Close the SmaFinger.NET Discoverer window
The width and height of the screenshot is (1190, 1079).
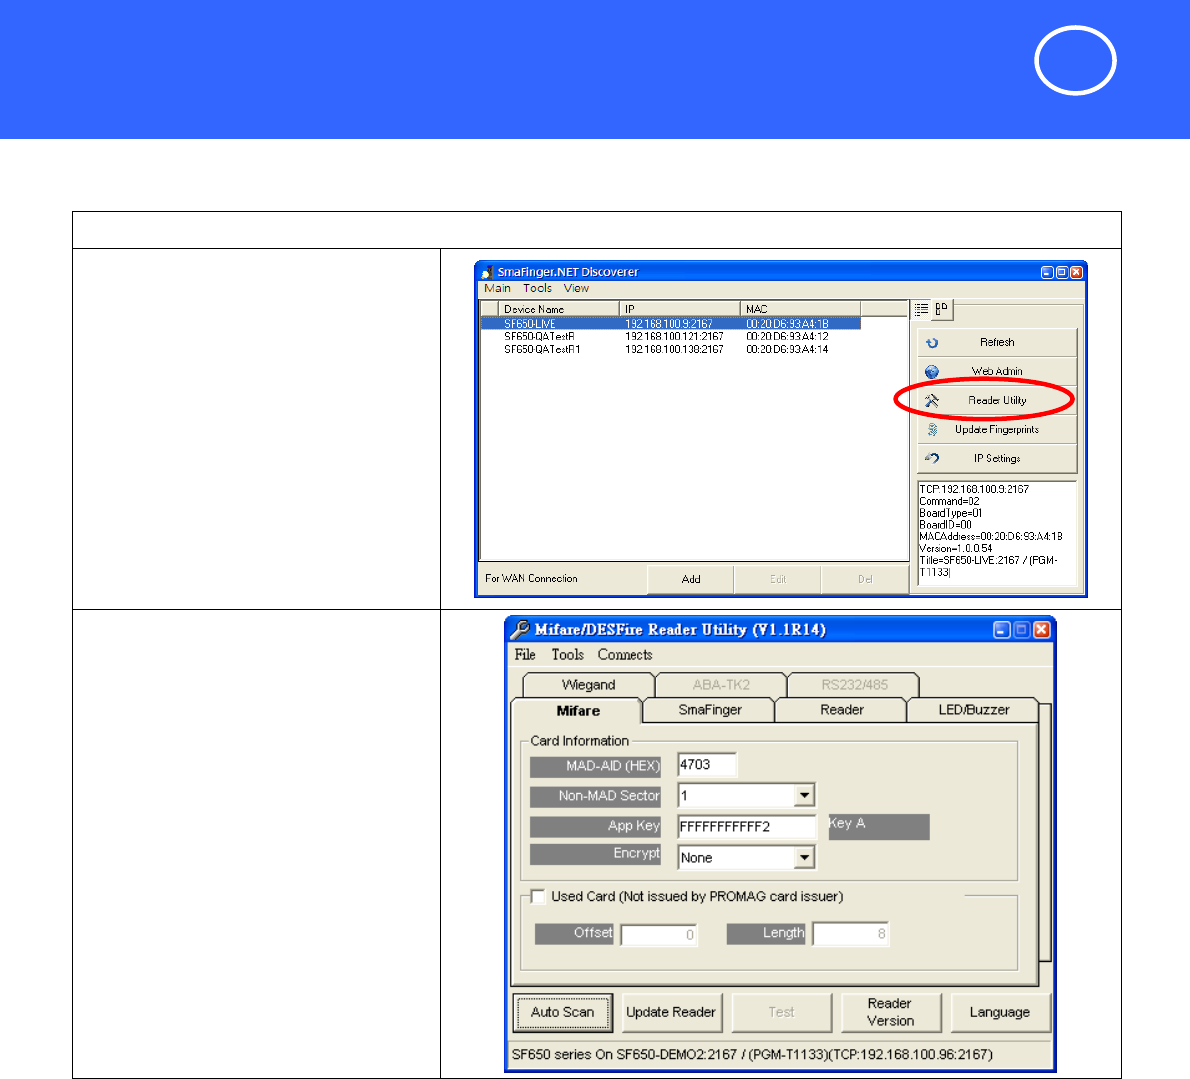coord(1076,272)
